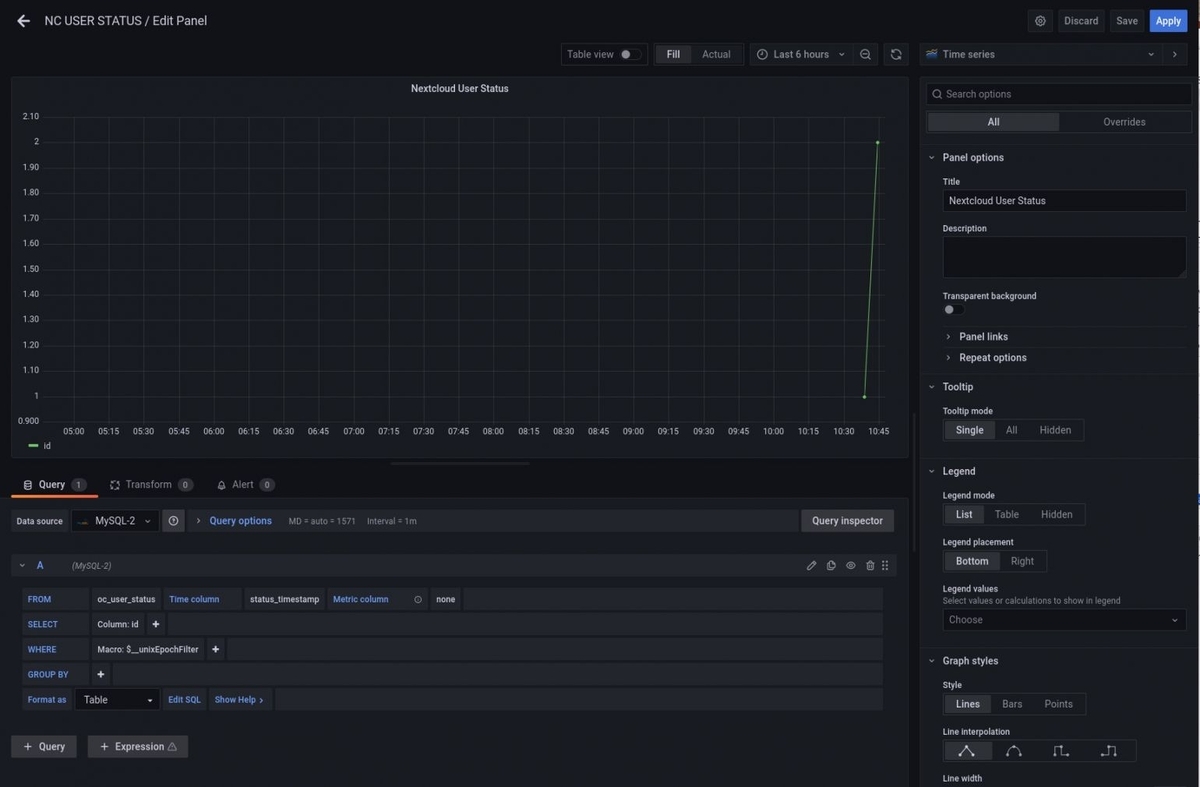Click the Apply button
Image resolution: width=1200 pixels, height=787 pixels.
tap(1167, 20)
